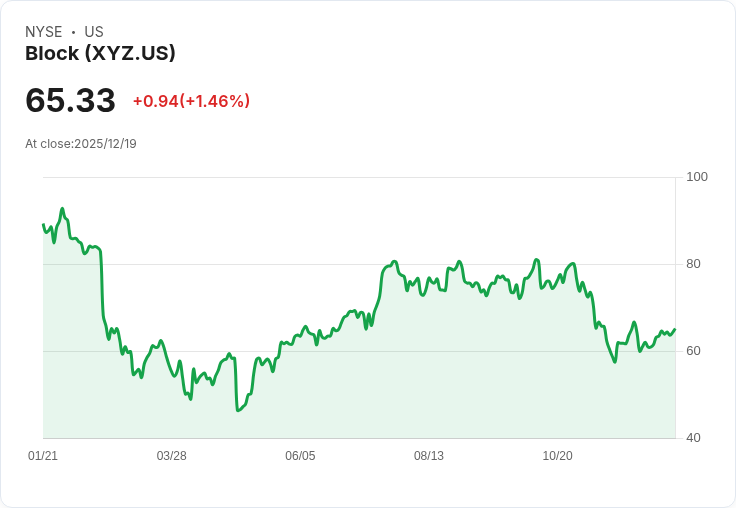736x508 pixels.
Task: Click the green shaded area under the chart line
Action: (x=400, y=380)
